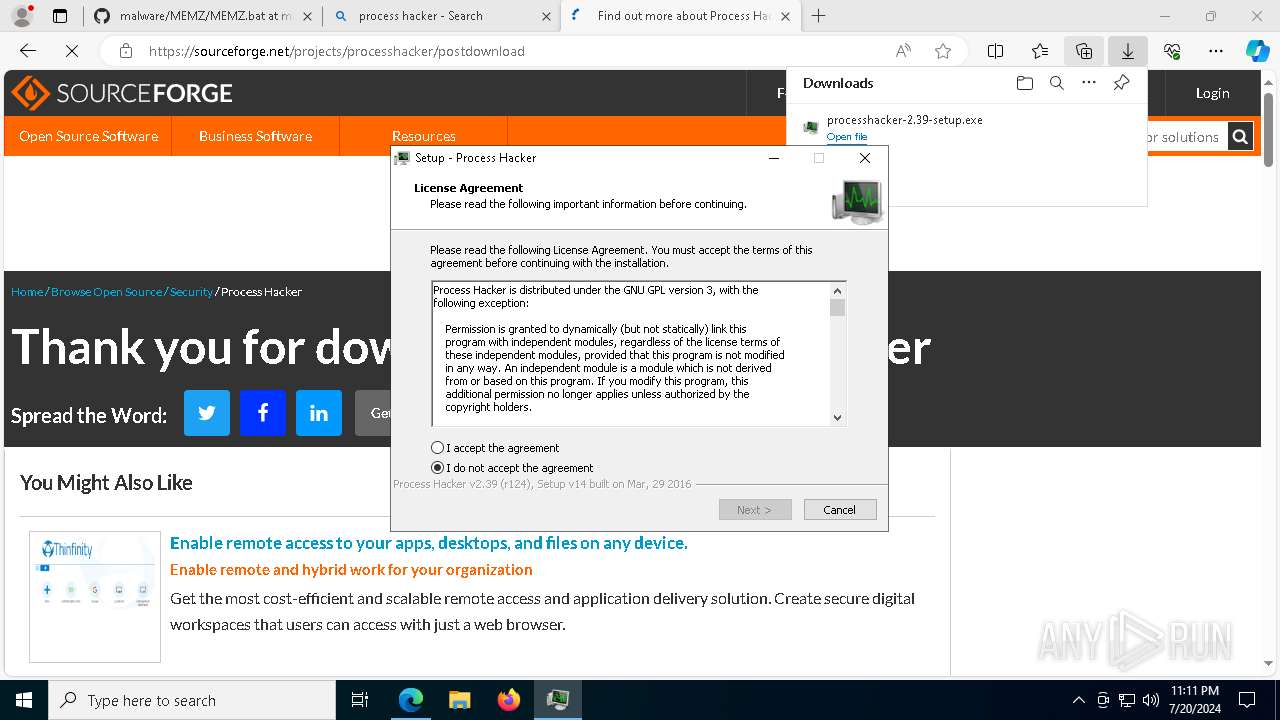Open the Business Software menu
Viewport: 1280px width, 720px height.
(x=255, y=136)
